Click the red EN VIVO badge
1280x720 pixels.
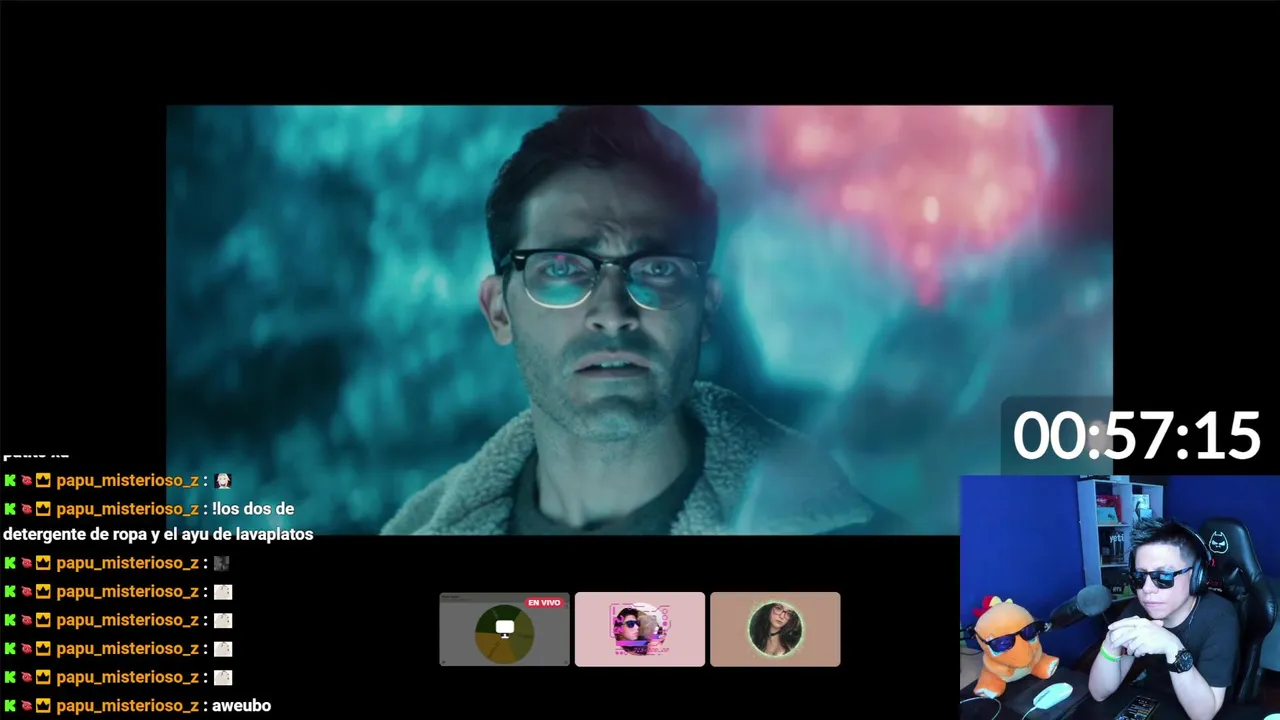pyautogui.click(x=544, y=603)
